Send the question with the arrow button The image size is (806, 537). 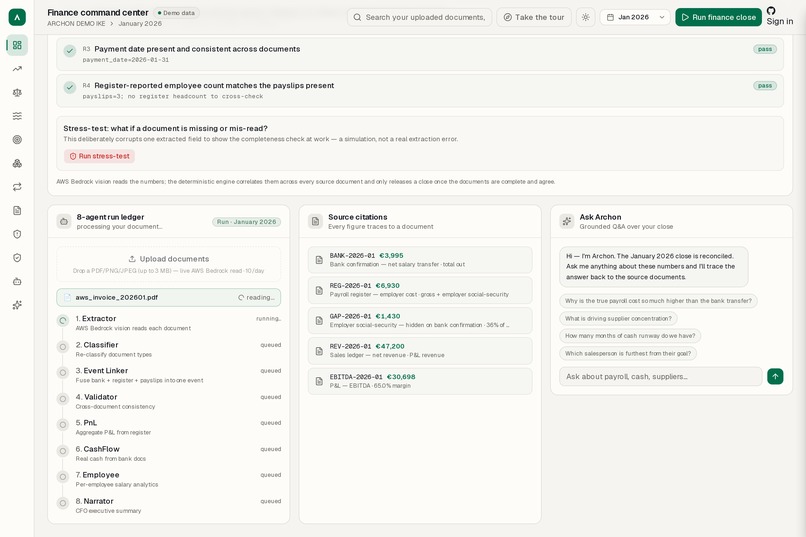click(775, 376)
